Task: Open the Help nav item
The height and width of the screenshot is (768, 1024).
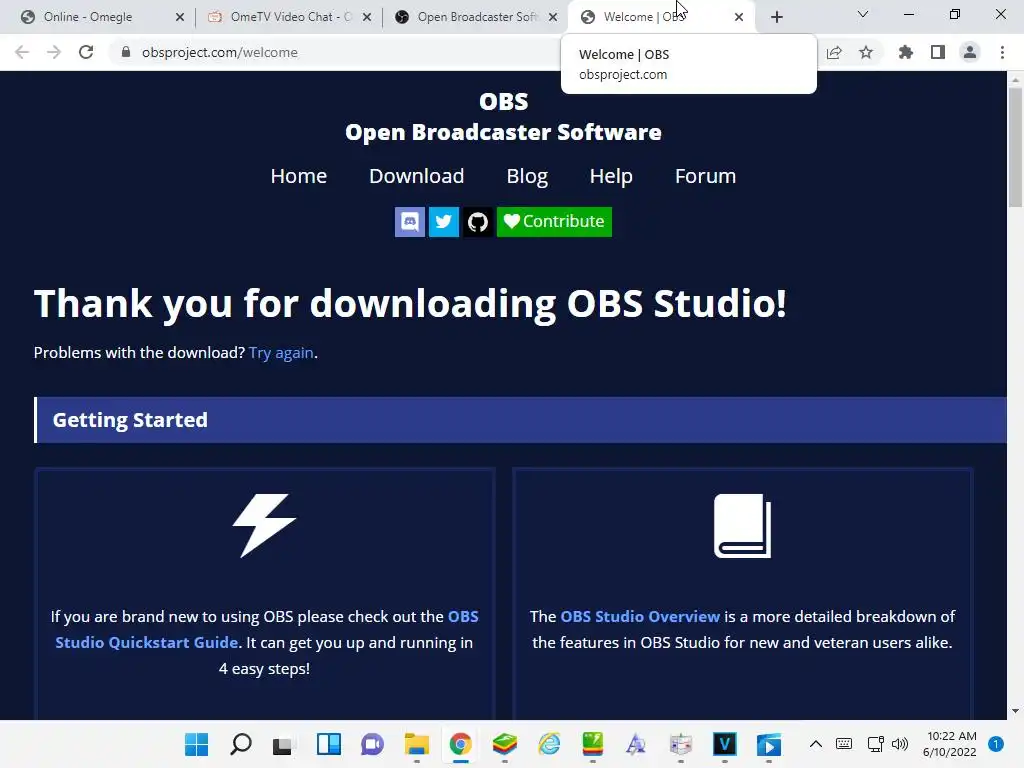Action: click(611, 176)
